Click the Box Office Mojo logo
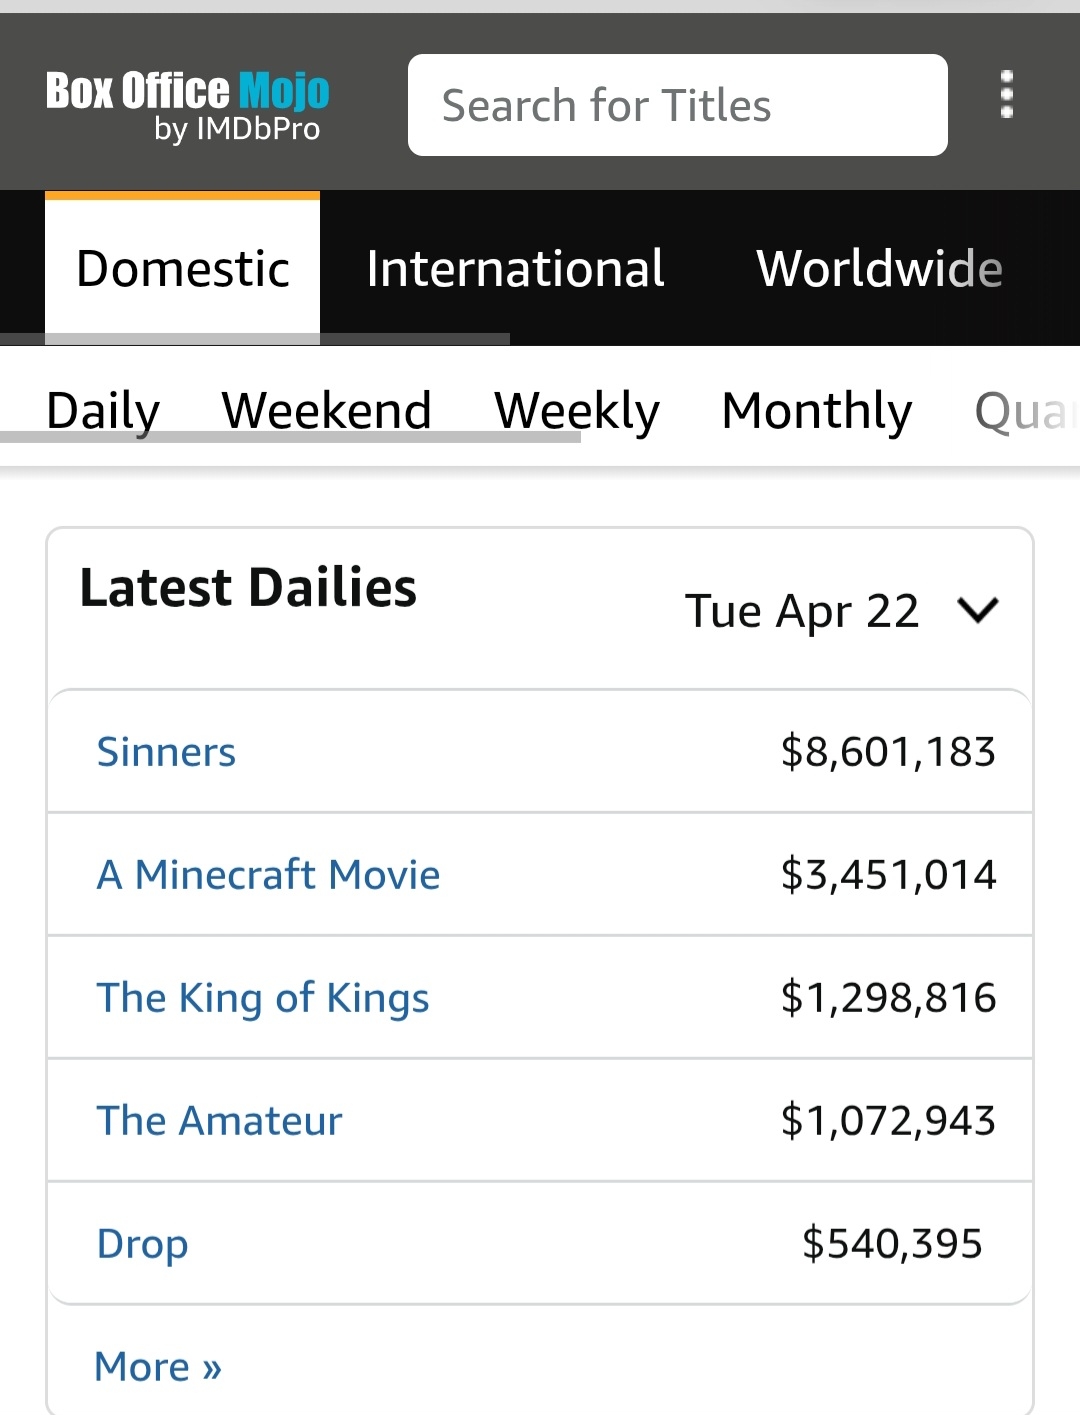 pos(187,104)
